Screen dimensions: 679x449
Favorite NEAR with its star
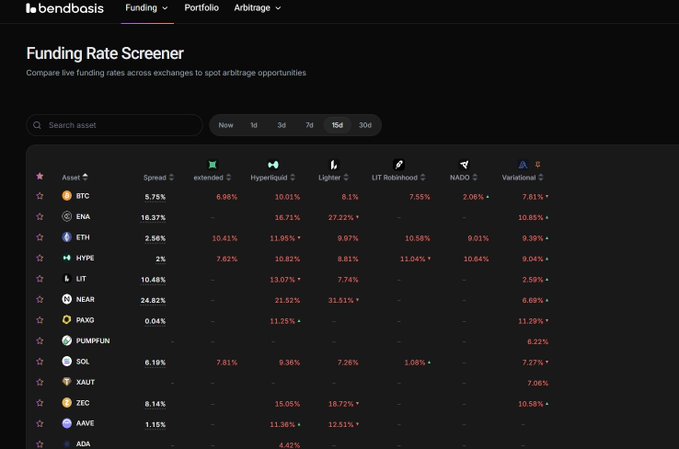[40, 299]
